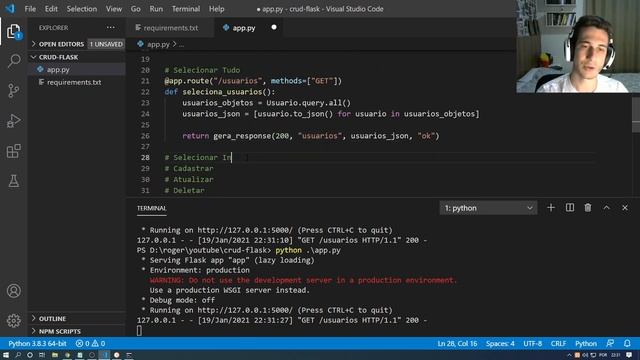Click the unsaved dot on the app.py tab
This screenshot has height=360, width=640.
point(274,27)
